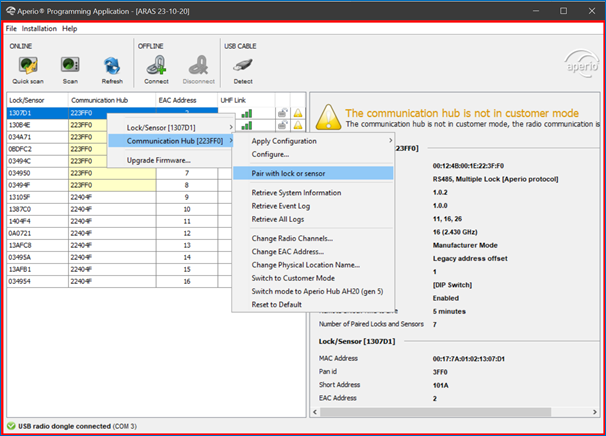The width and height of the screenshot is (606, 436).
Task: Choose Retrieve Event Log
Action: tap(313, 206)
